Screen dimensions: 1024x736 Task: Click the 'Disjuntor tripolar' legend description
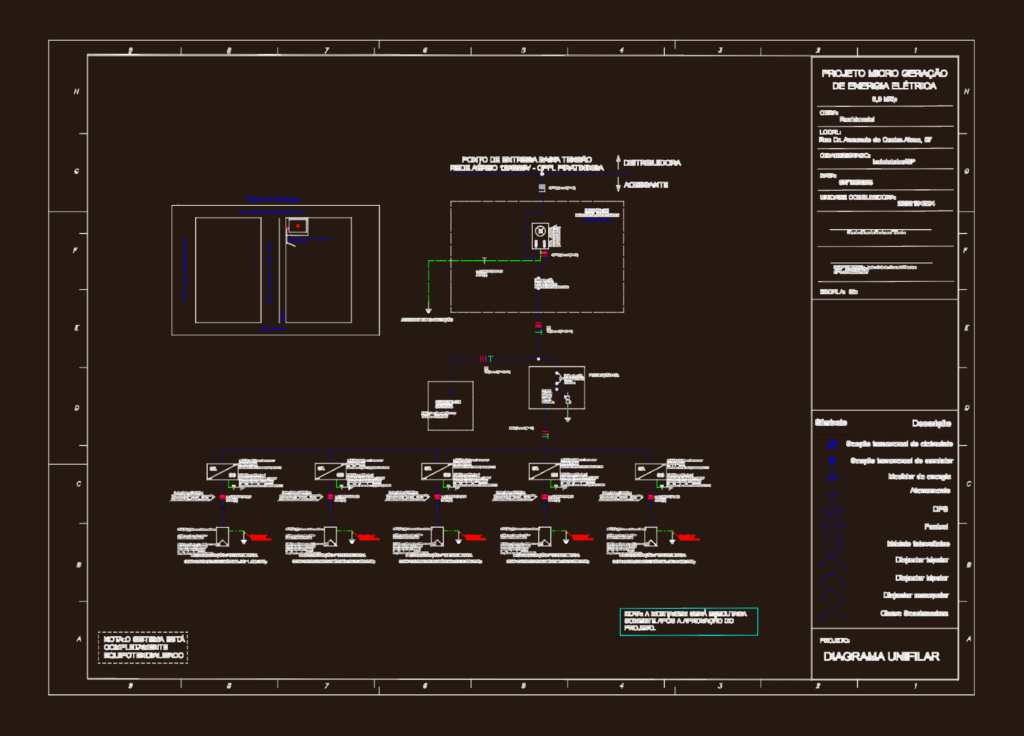tap(921, 560)
